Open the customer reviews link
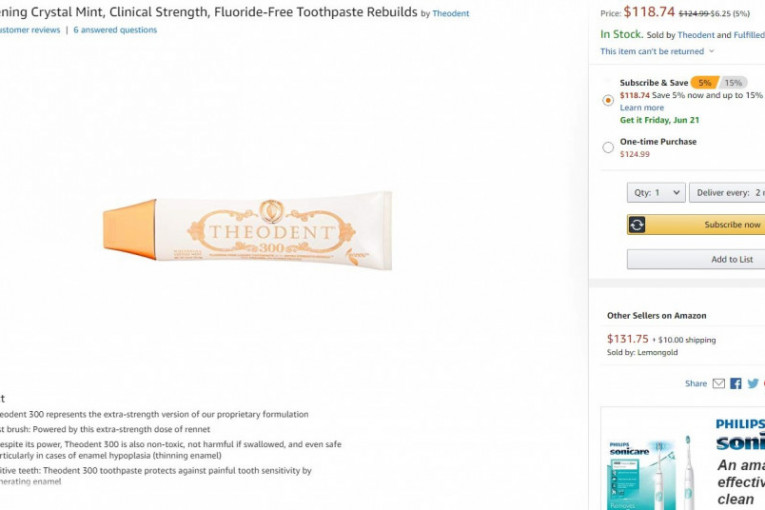The image size is (765, 510). [30, 30]
